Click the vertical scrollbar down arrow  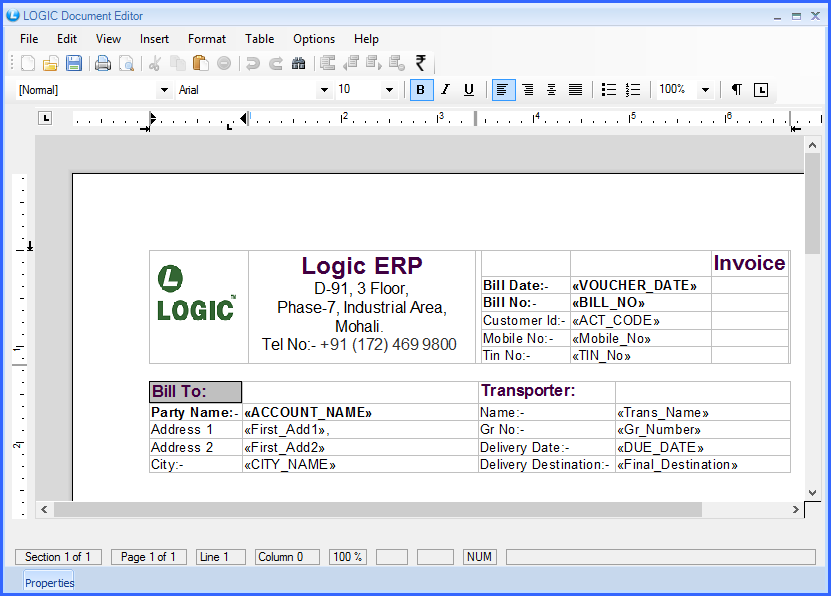(812, 493)
